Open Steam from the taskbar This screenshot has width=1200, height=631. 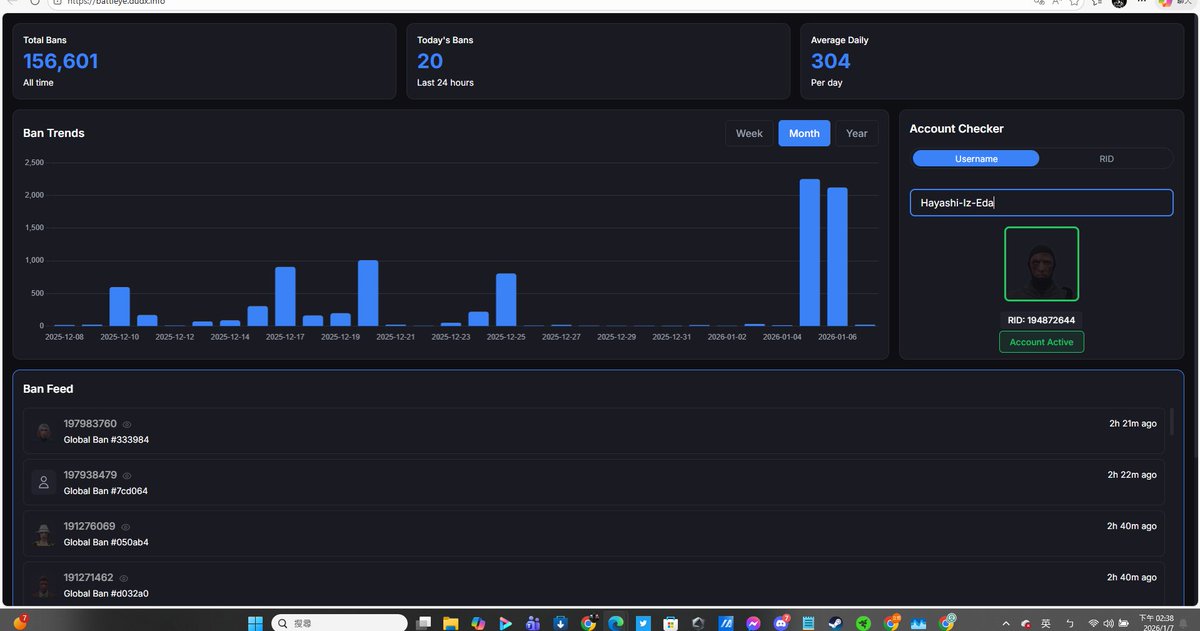click(836, 623)
